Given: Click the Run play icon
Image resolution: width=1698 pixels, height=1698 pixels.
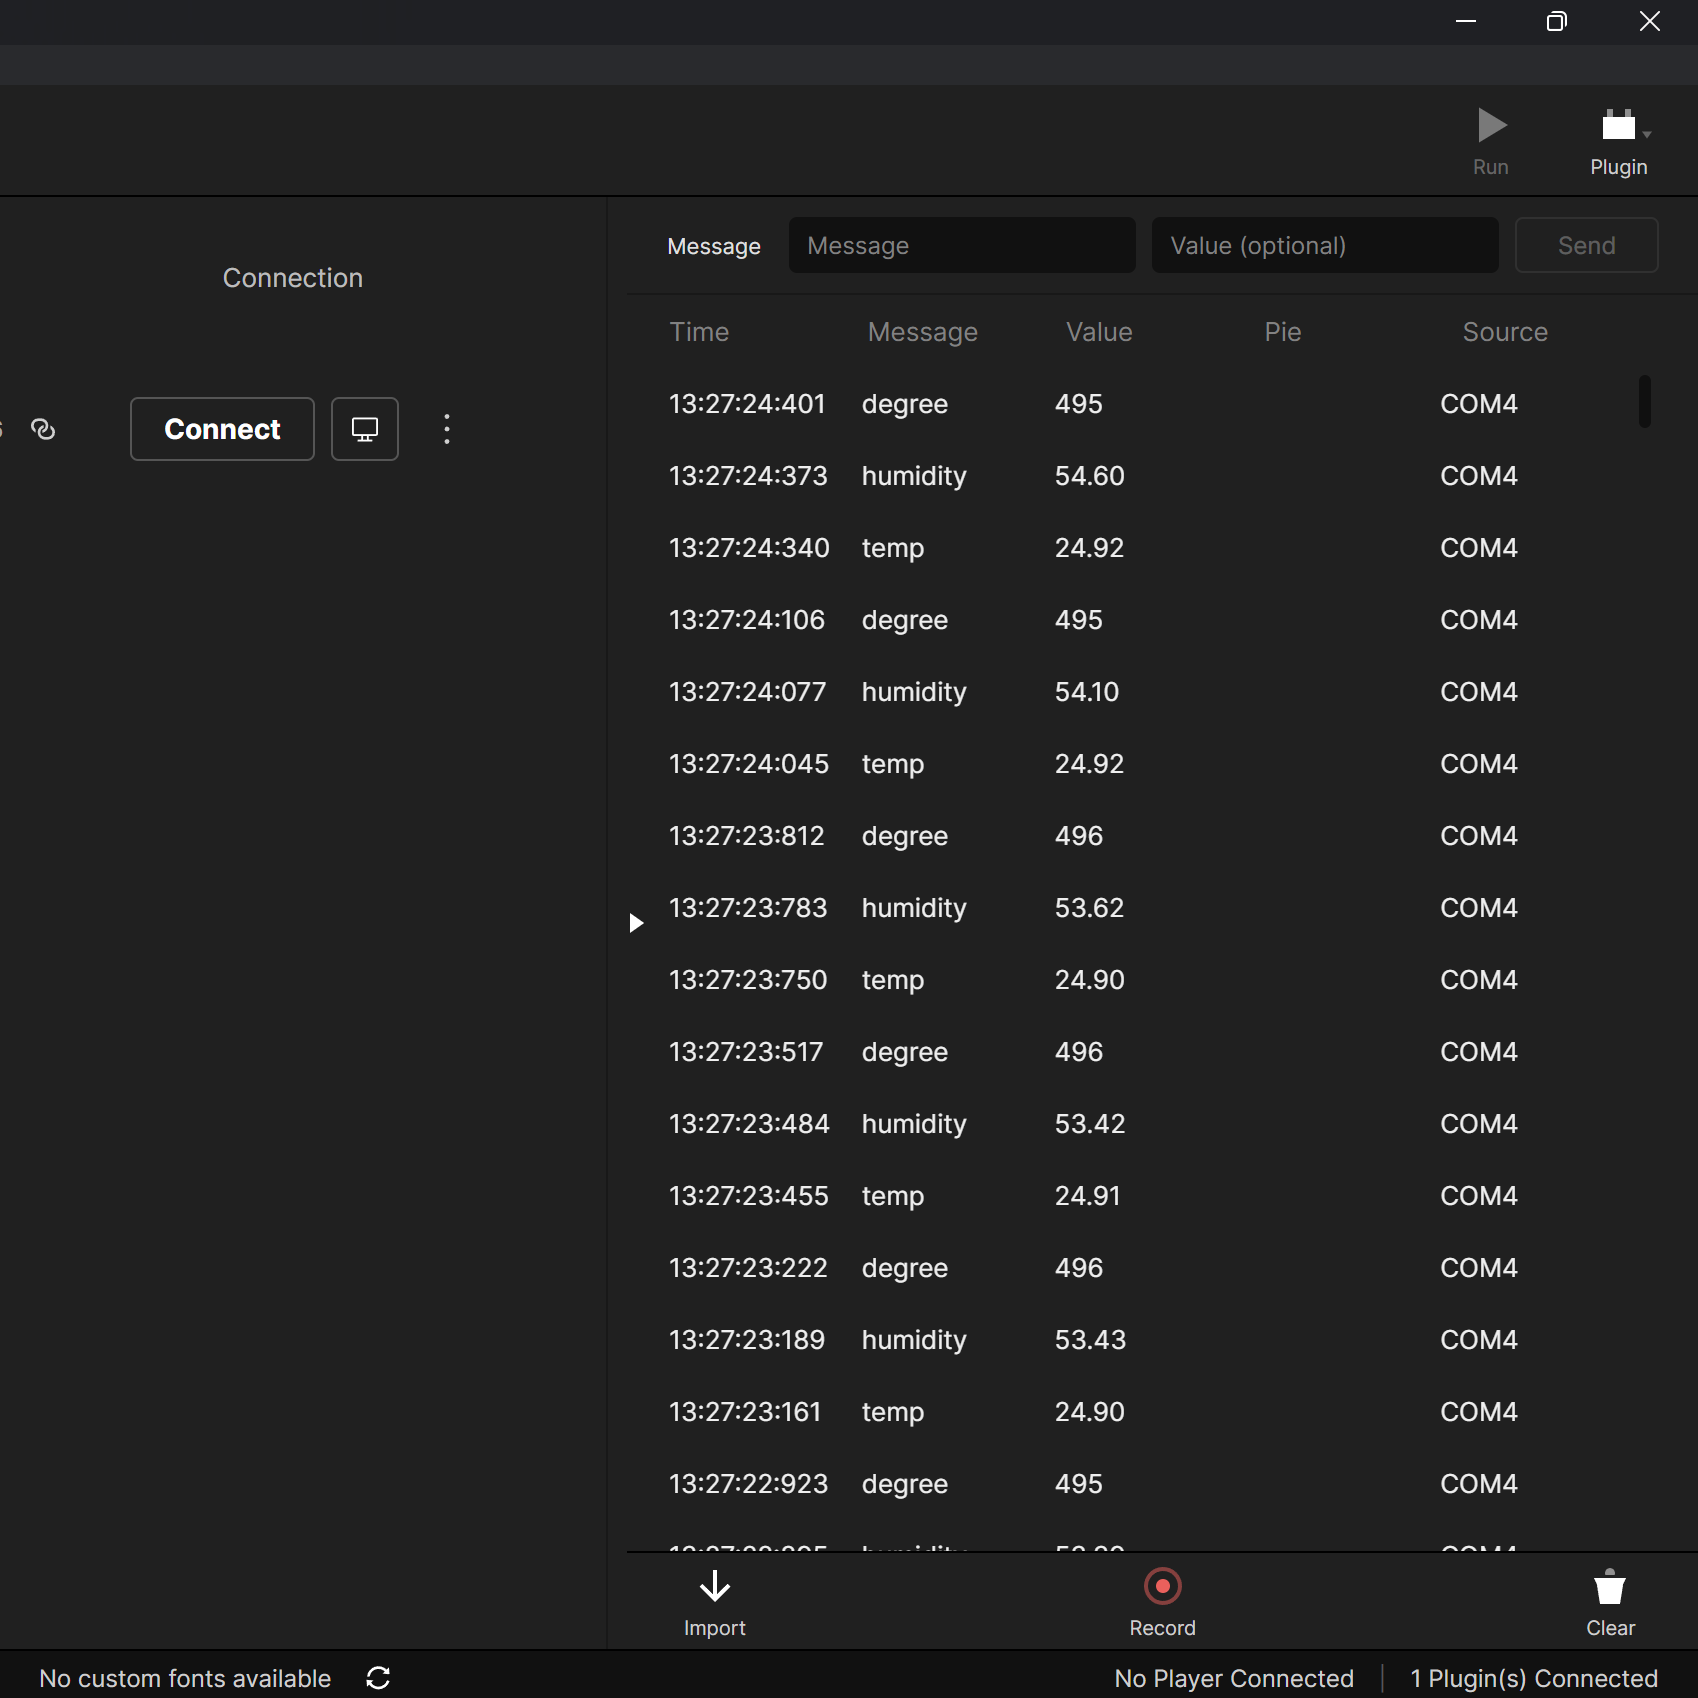Looking at the screenshot, I should coord(1491,126).
